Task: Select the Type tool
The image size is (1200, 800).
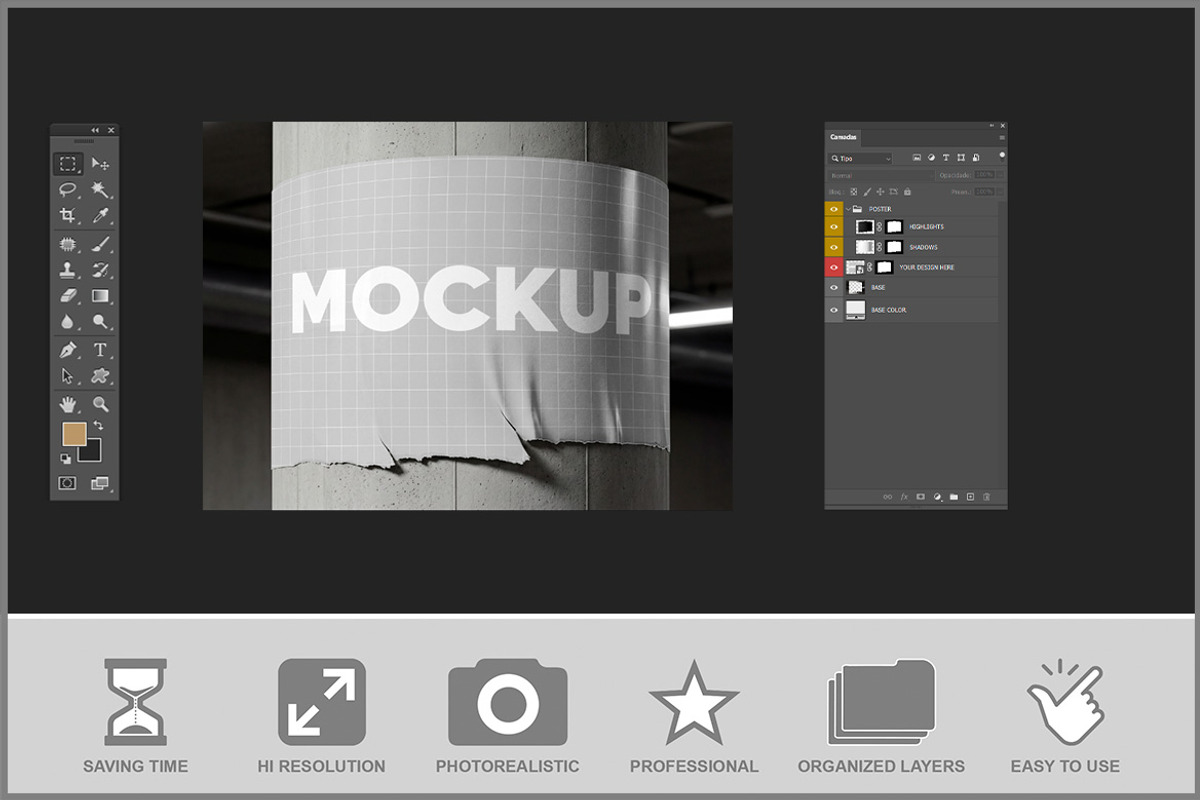Action: pyautogui.click(x=100, y=350)
